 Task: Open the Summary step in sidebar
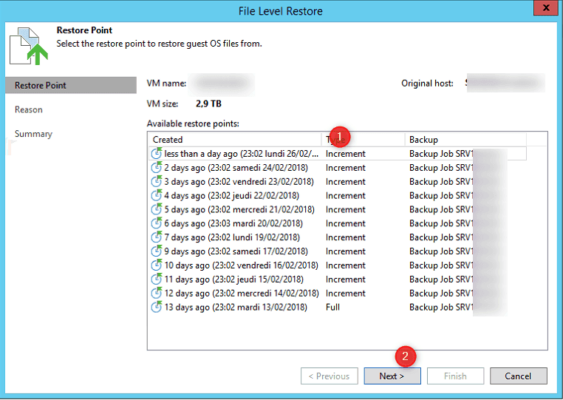33,134
